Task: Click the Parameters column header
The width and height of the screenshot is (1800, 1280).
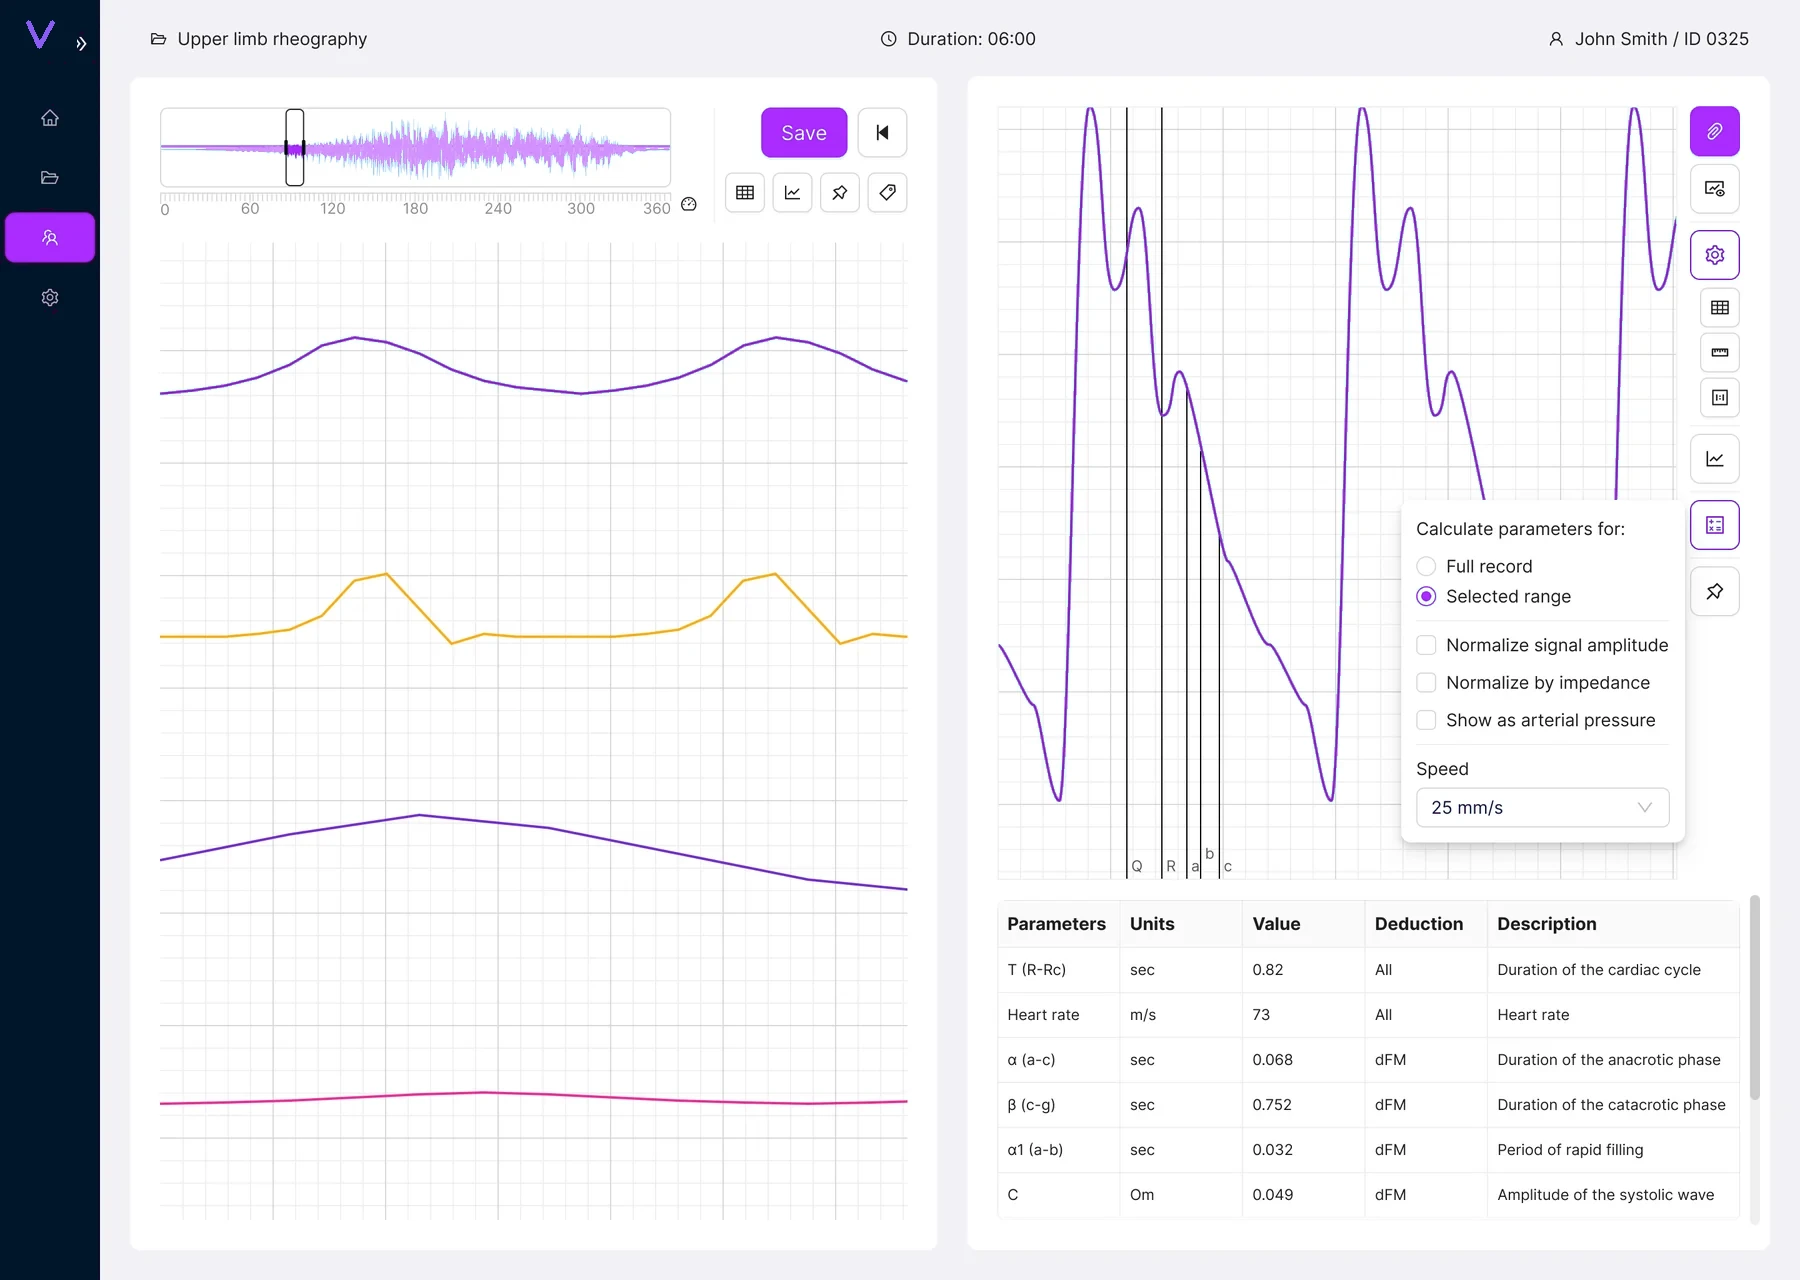Action: click(x=1056, y=924)
